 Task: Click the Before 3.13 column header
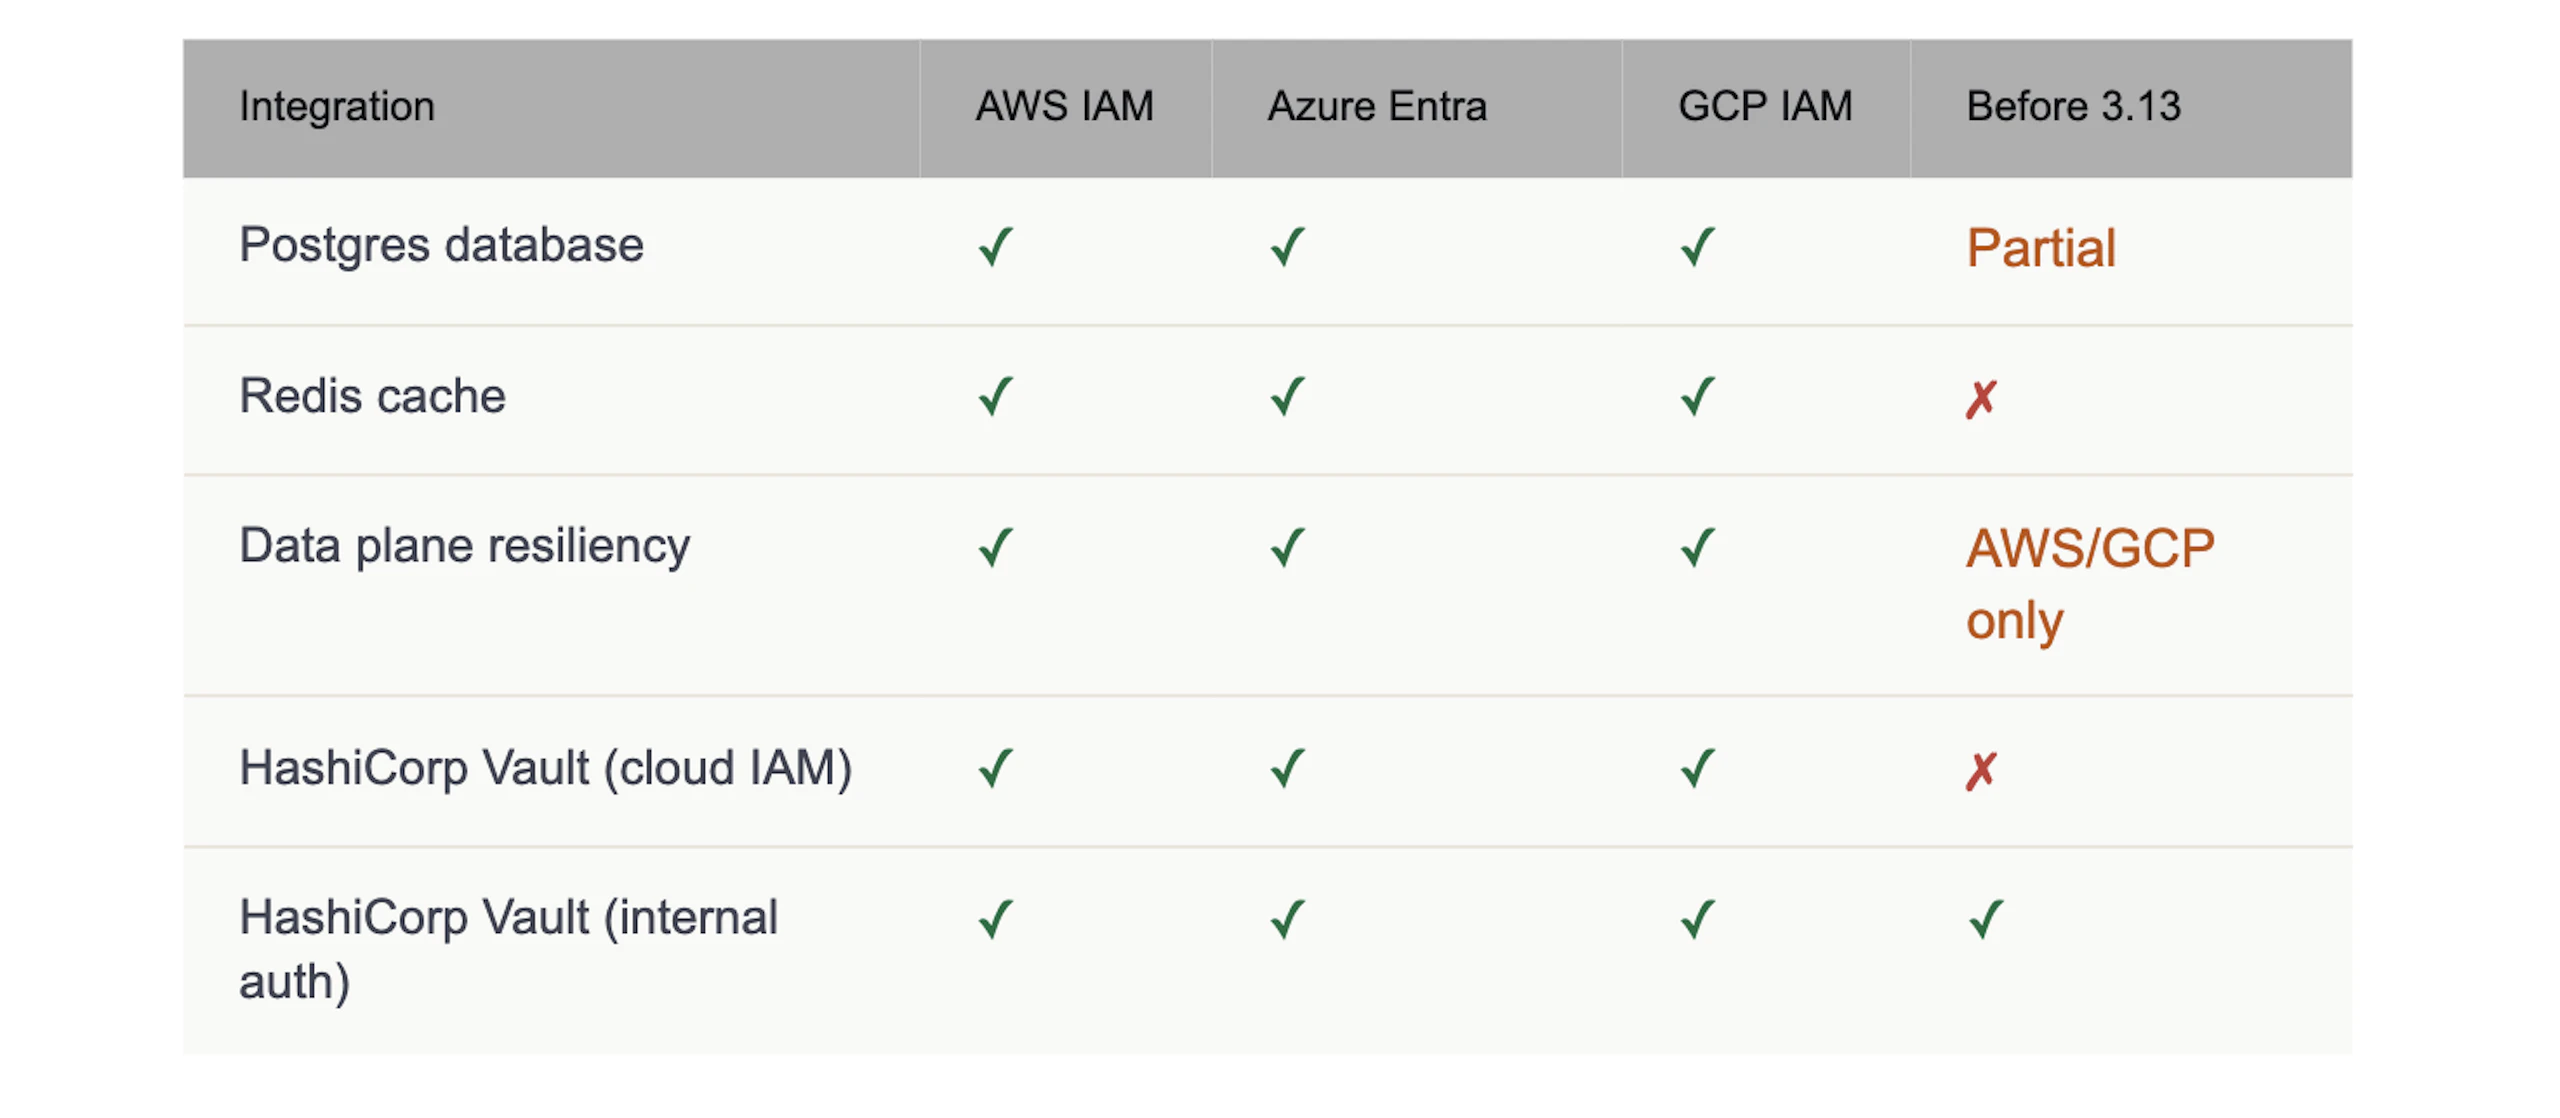(2073, 107)
